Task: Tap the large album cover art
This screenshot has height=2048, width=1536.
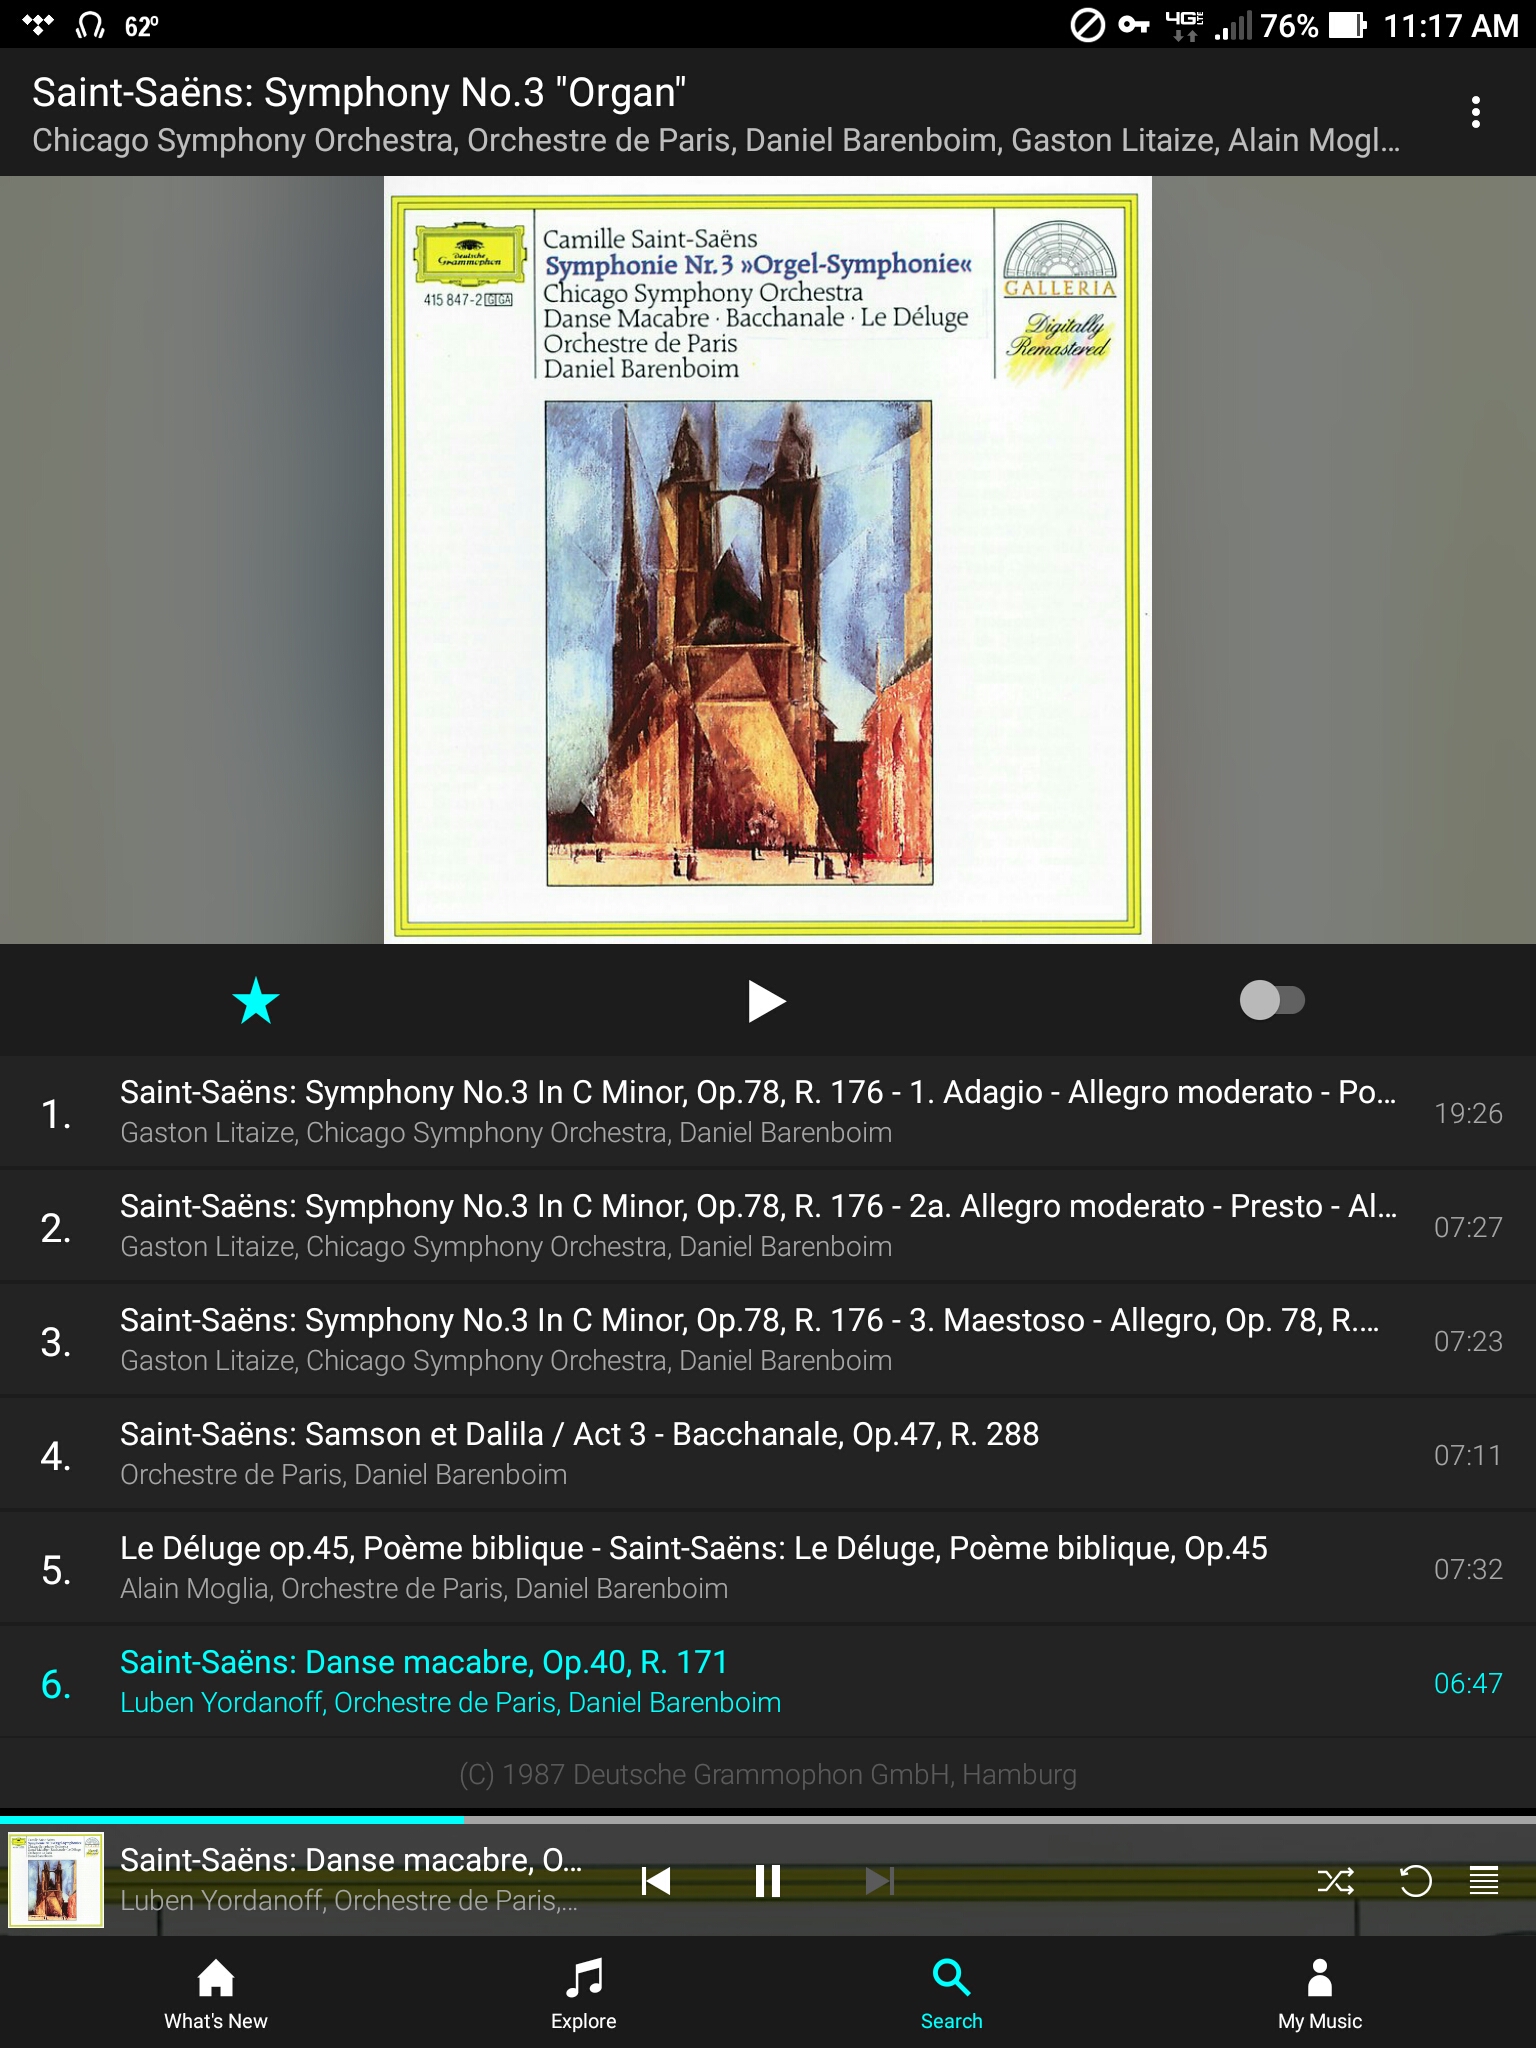Action: (768, 560)
